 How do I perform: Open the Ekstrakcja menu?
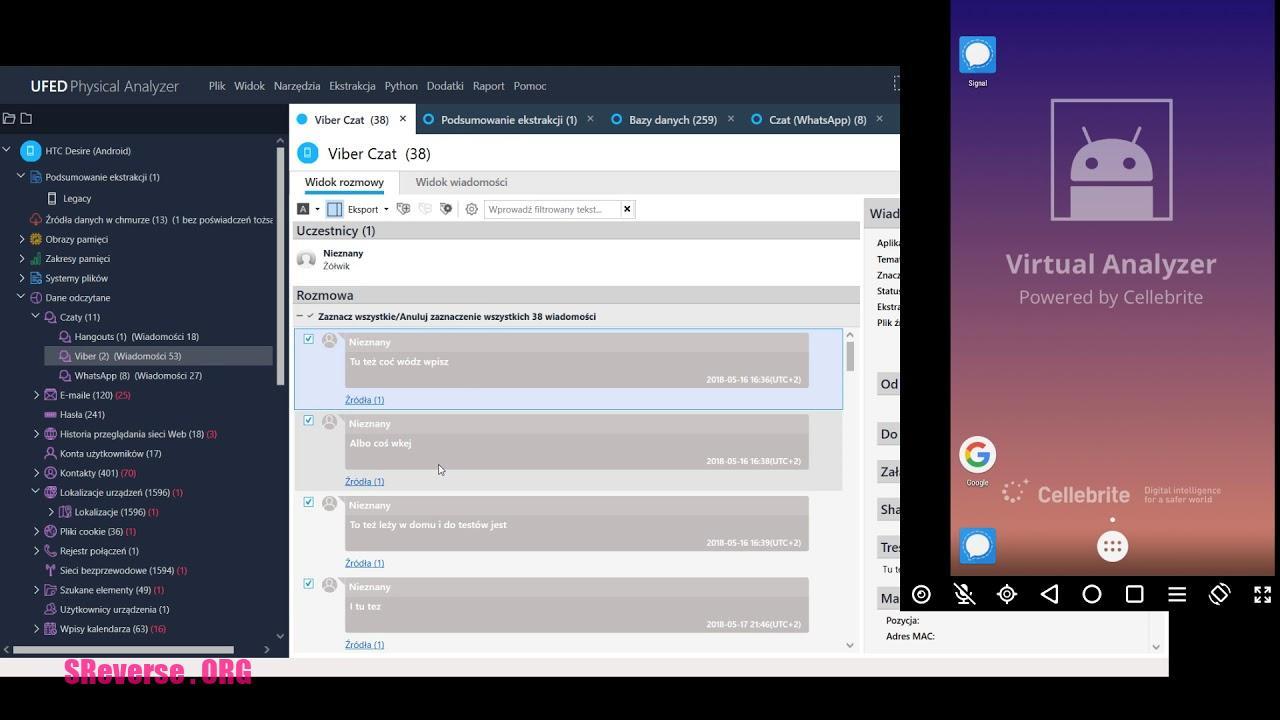(x=352, y=86)
